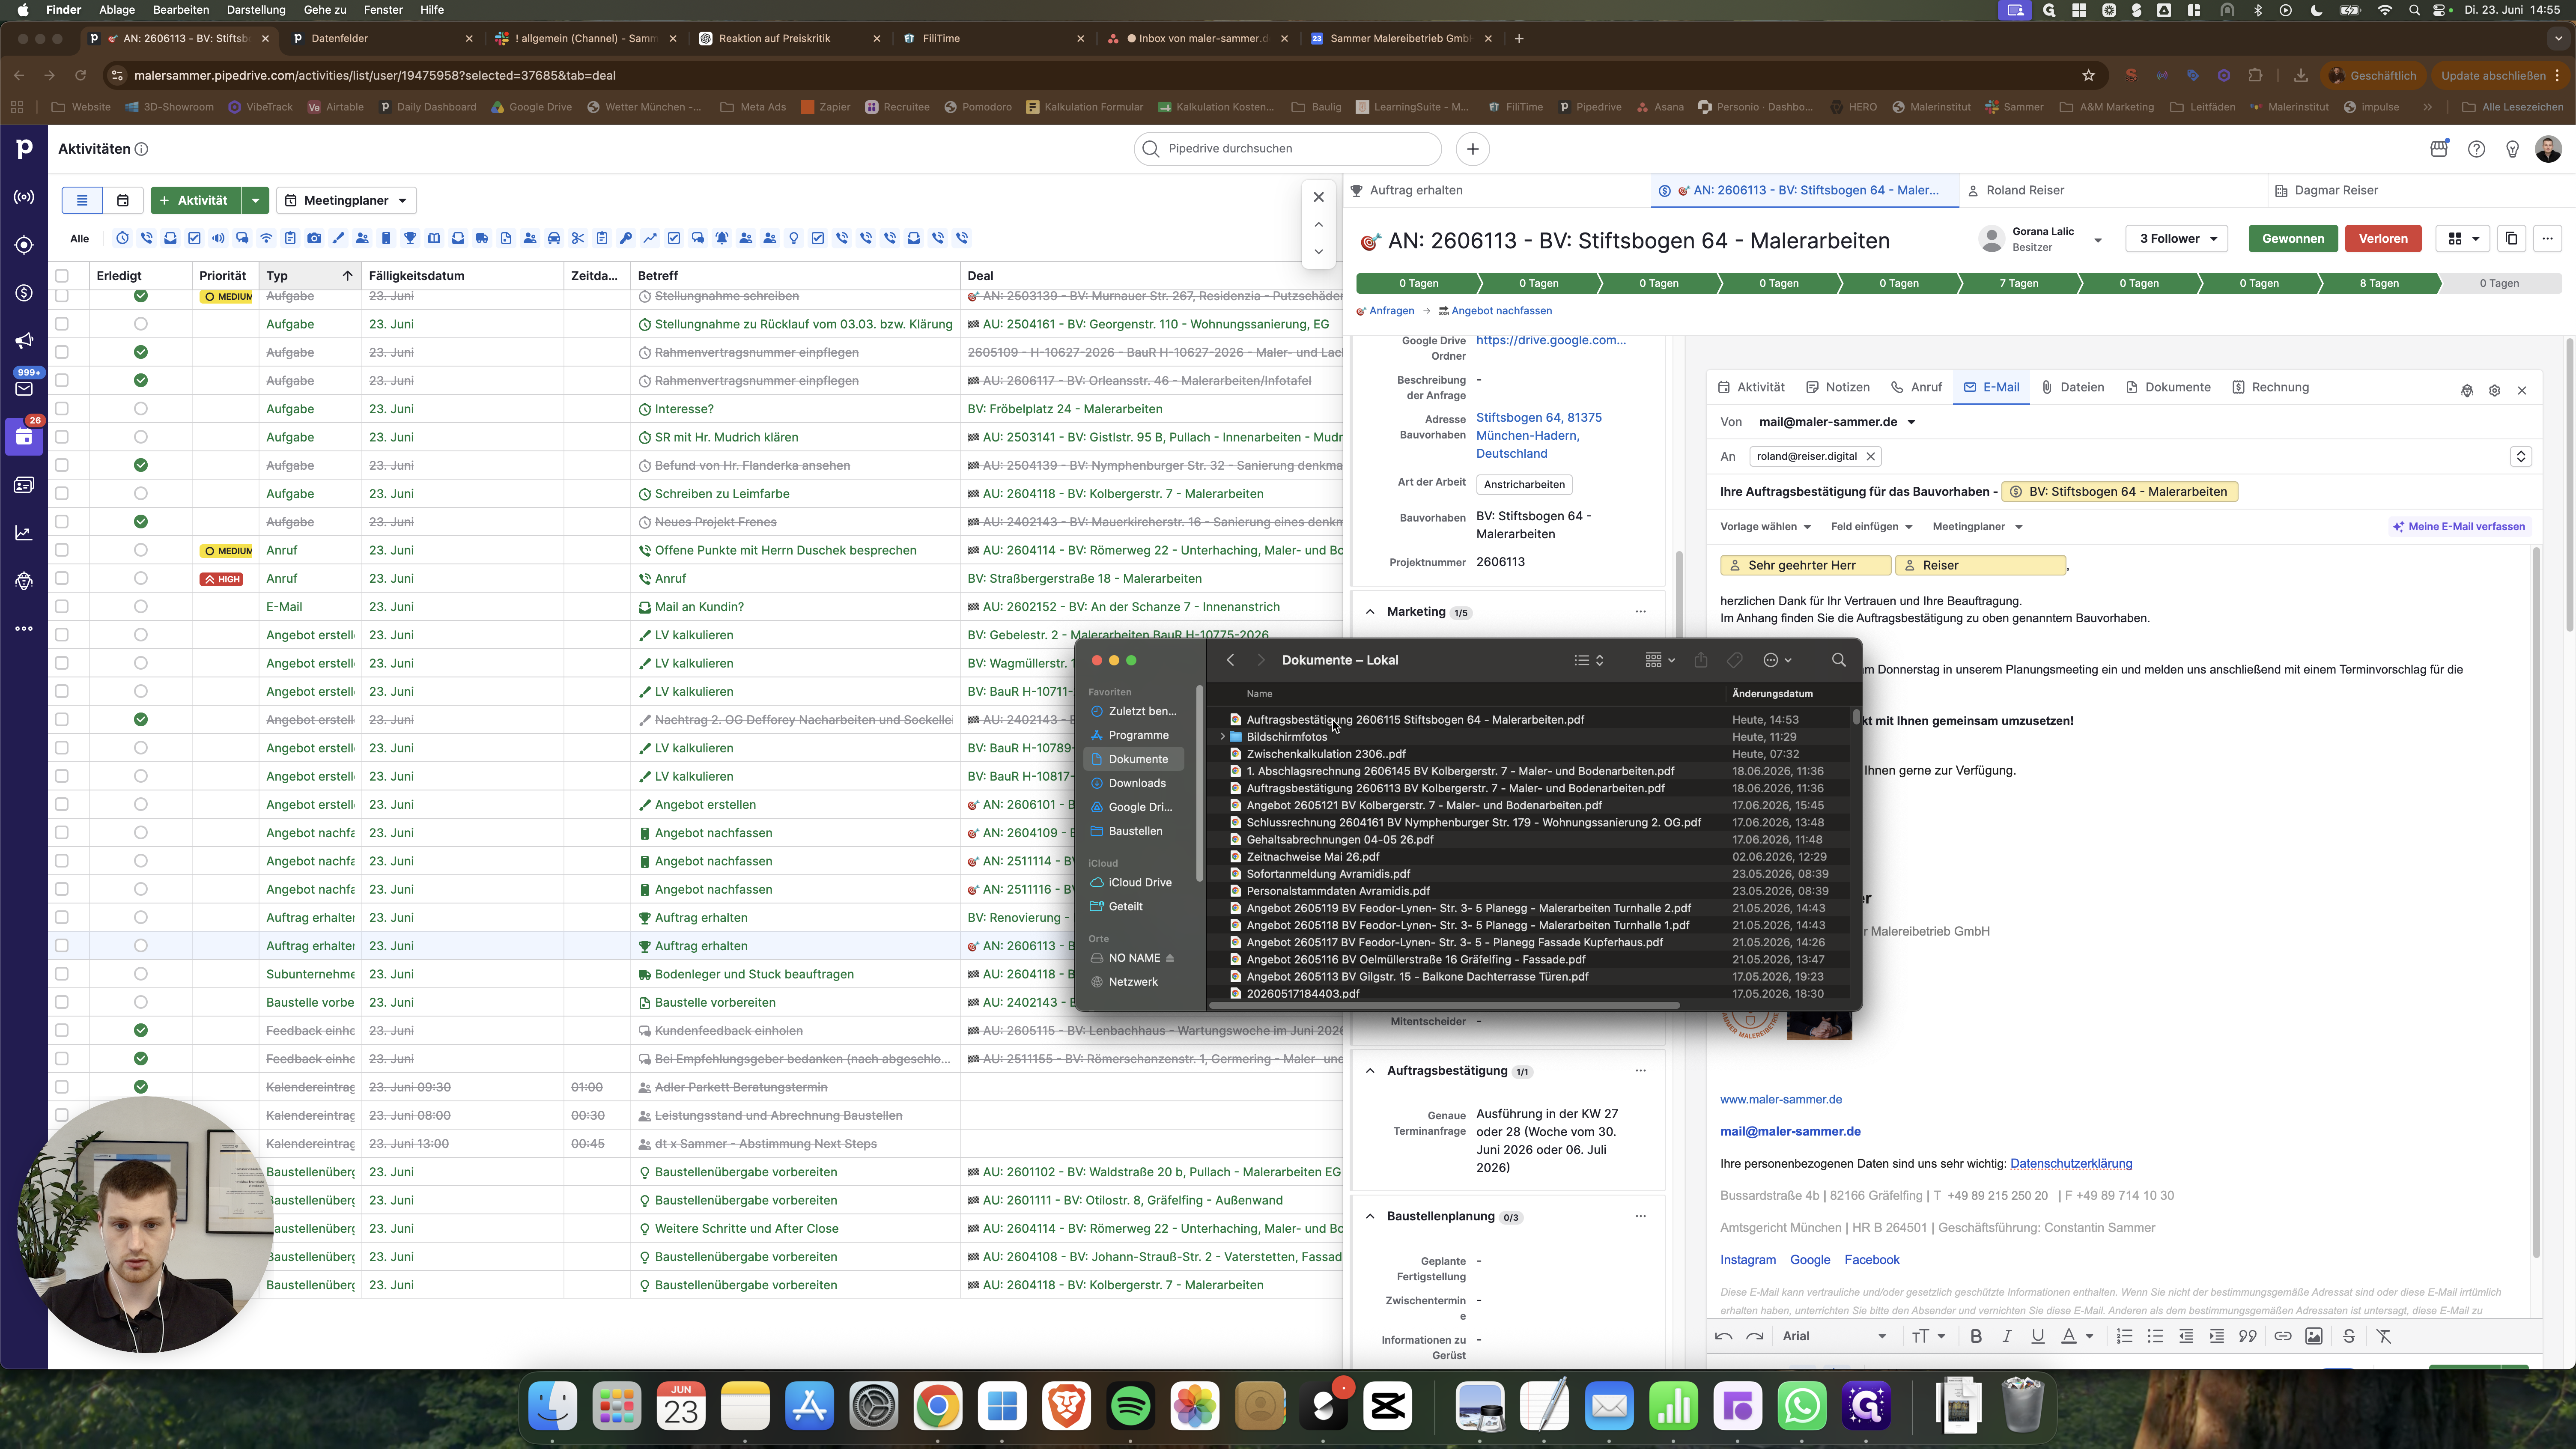Viewport: 2576px width, 1449px height.
Task: Open the Darstellung menu in menu bar
Action: point(256,10)
